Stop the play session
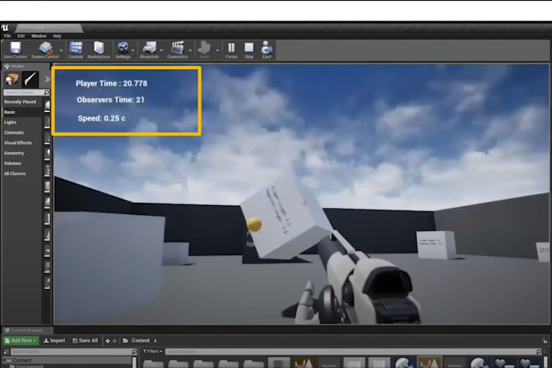The image size is (552, 368). click(x=249, y=48)
